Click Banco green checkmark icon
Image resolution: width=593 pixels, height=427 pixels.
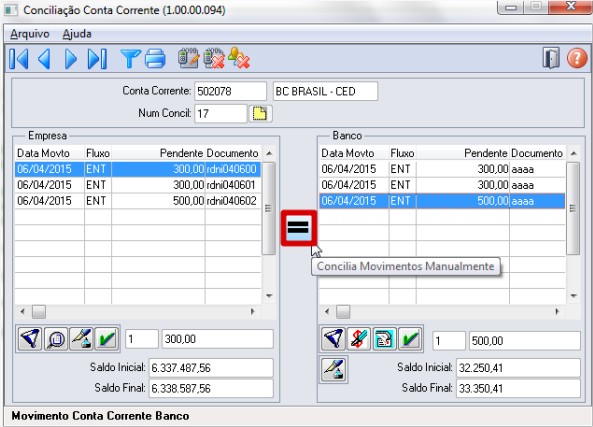click(410, 338)
